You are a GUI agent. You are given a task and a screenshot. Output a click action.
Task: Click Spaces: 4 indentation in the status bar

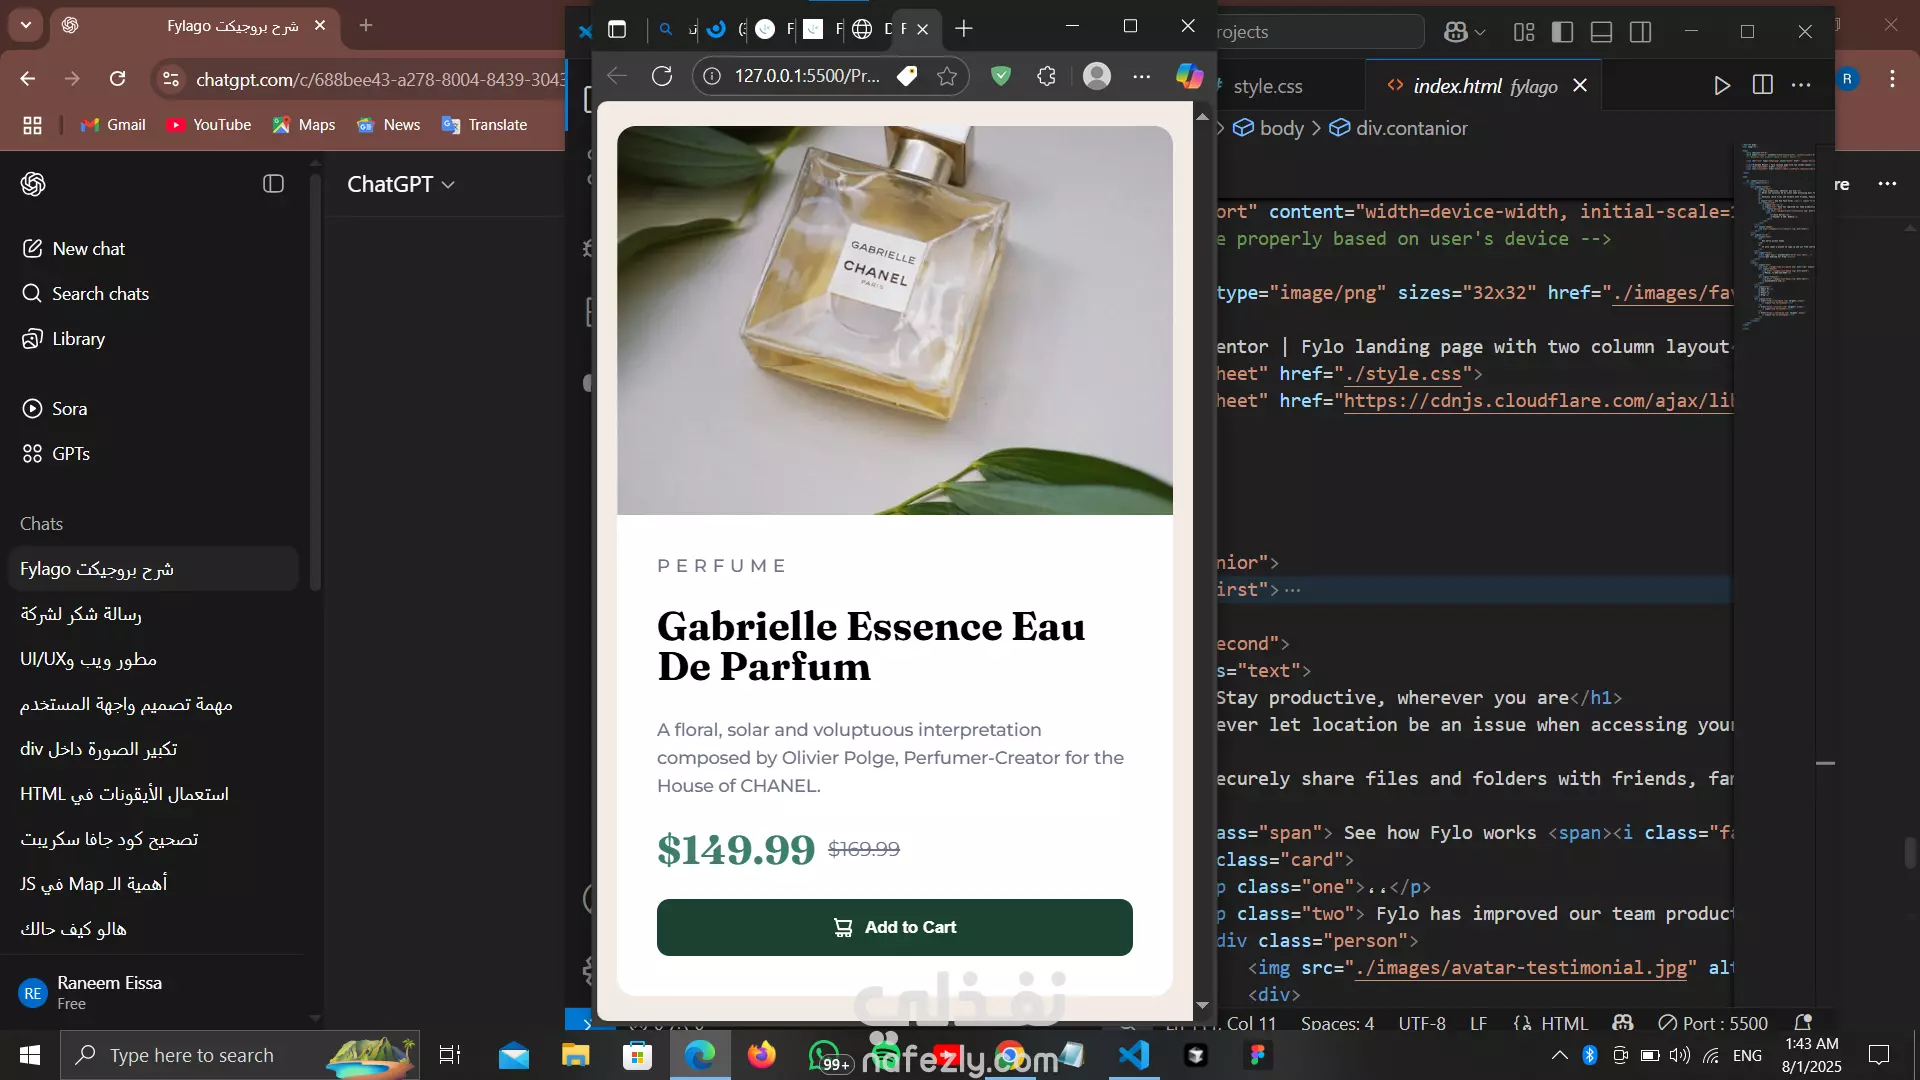click(x=1337, y=1023)
